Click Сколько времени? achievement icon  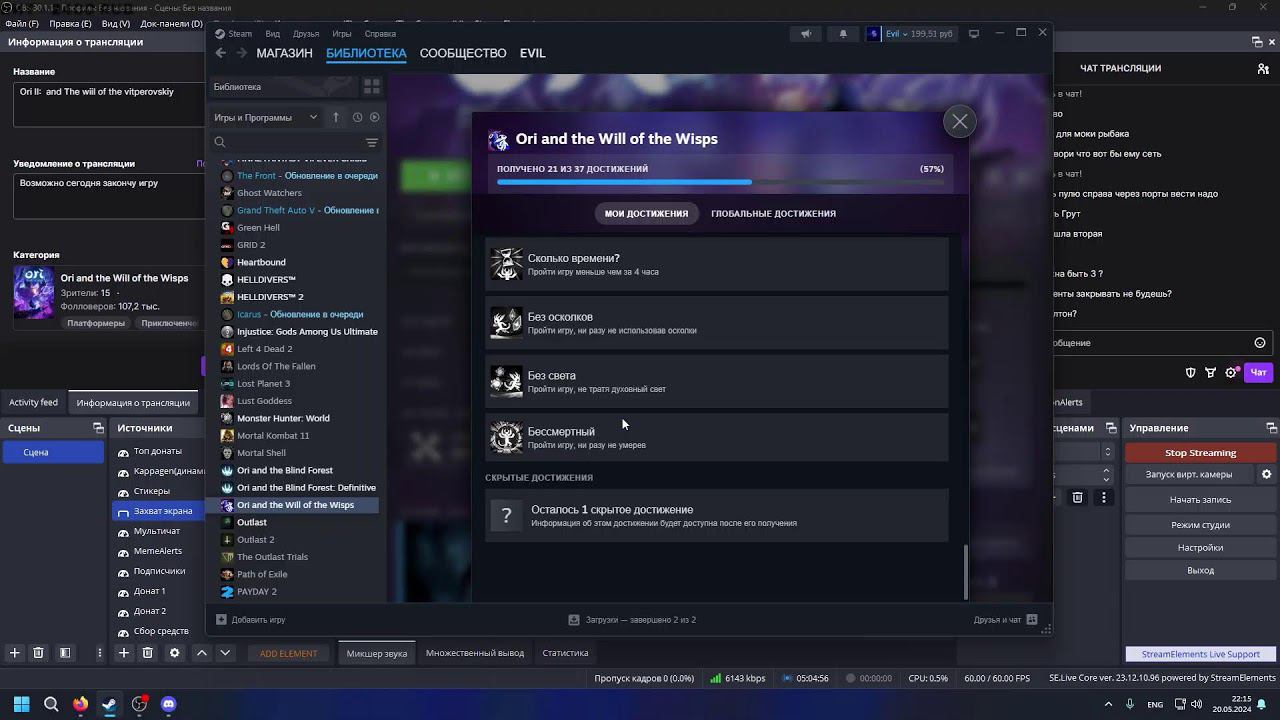pos(506,264)
